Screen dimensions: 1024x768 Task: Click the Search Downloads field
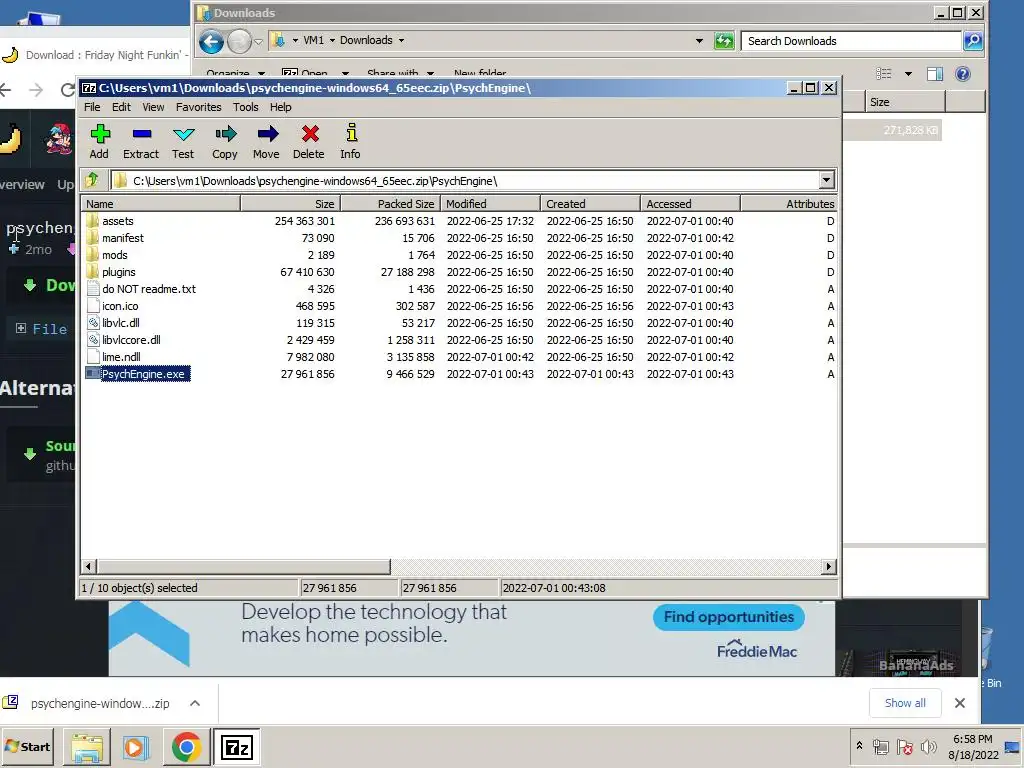pyautogui.click(x=852, y=40)
